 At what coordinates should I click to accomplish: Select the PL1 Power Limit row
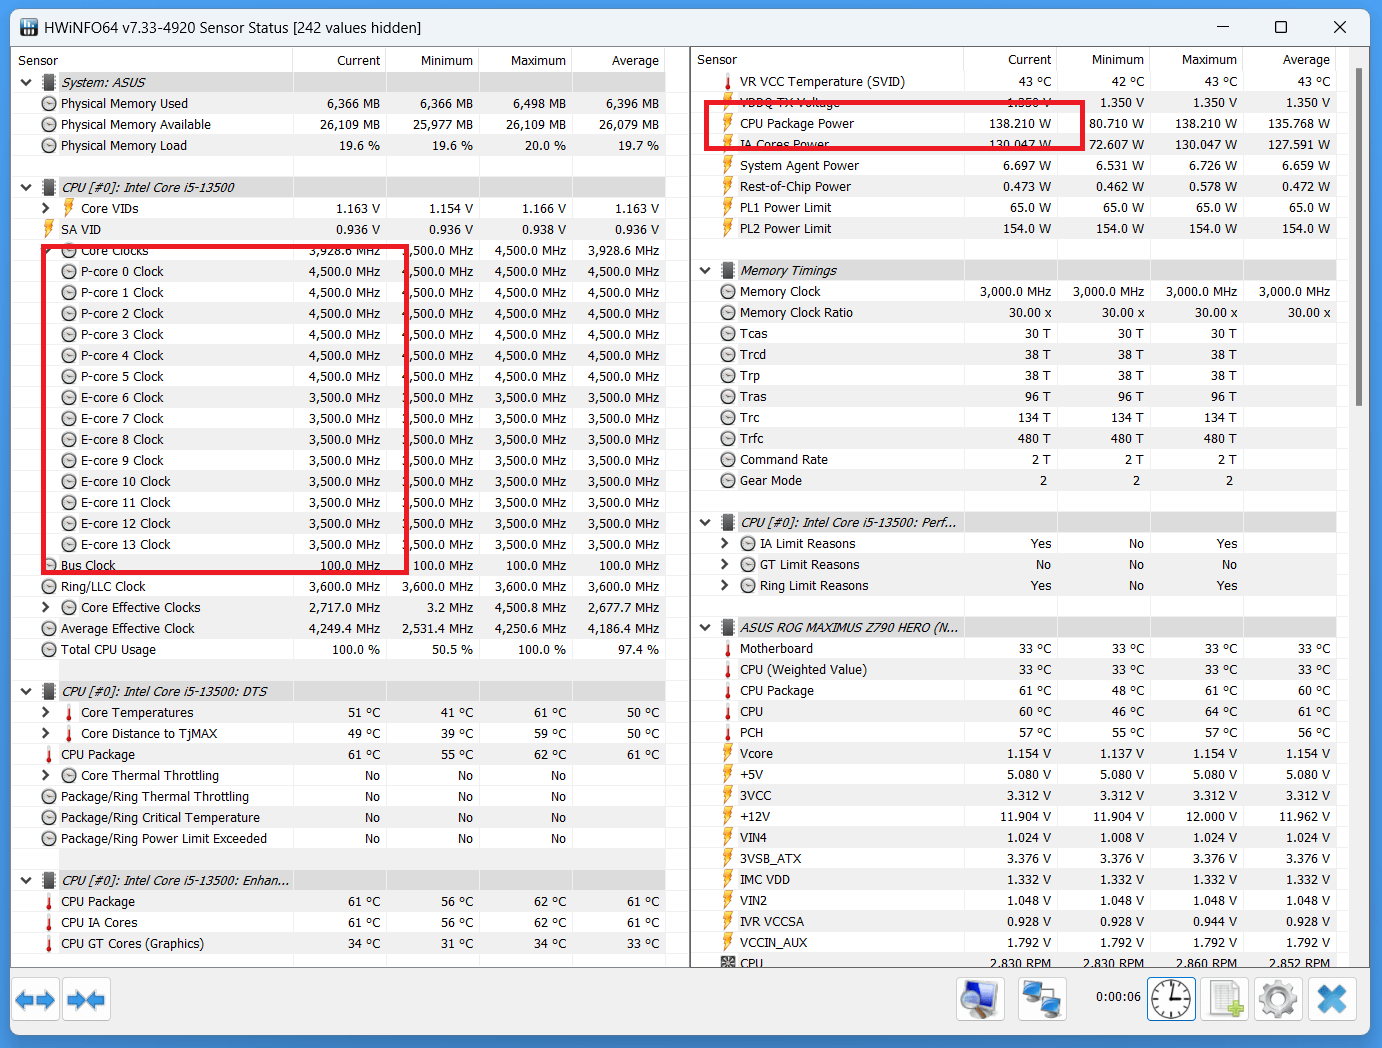785,208
